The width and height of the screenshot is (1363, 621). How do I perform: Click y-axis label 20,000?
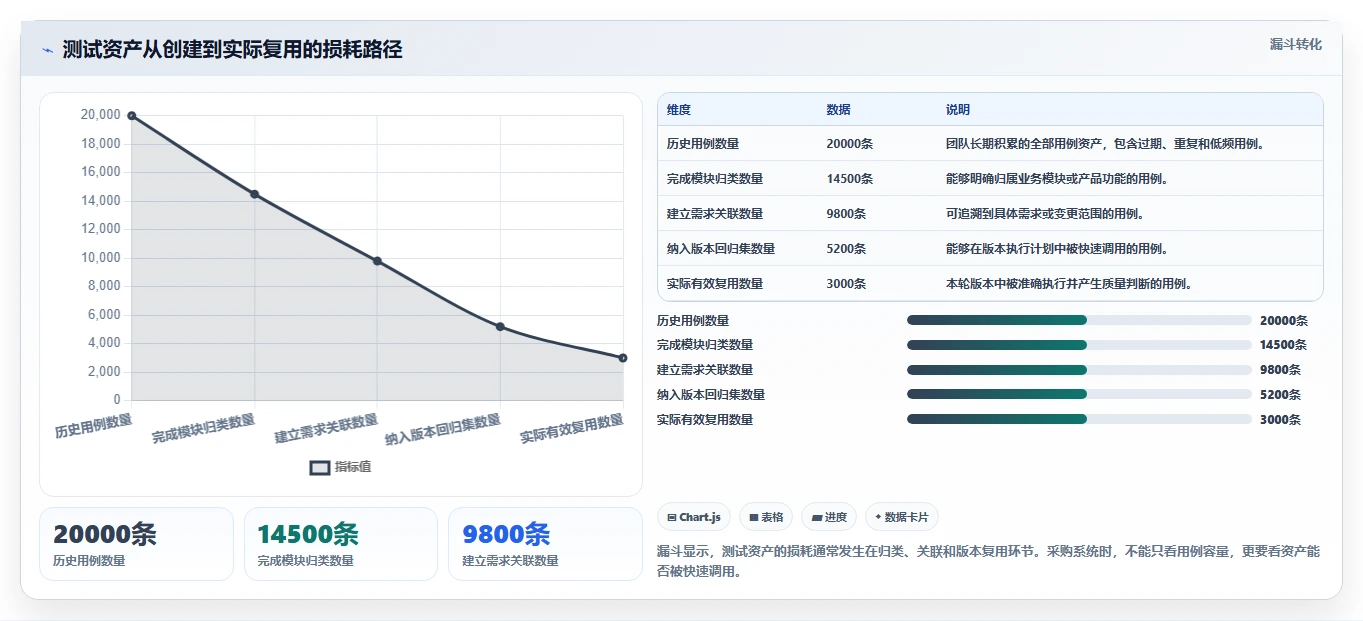pyautogui.click(x=100, y=115)
